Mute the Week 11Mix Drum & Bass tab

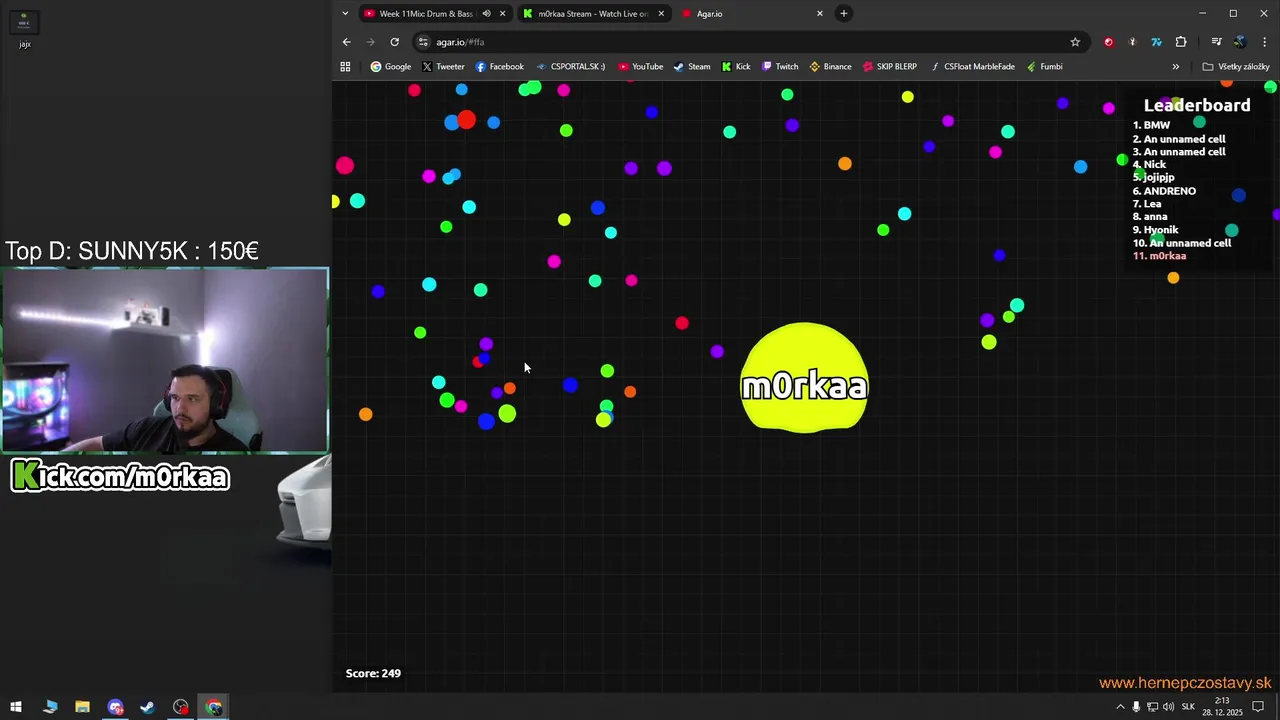pyautogui.click(x=486, y=14)
